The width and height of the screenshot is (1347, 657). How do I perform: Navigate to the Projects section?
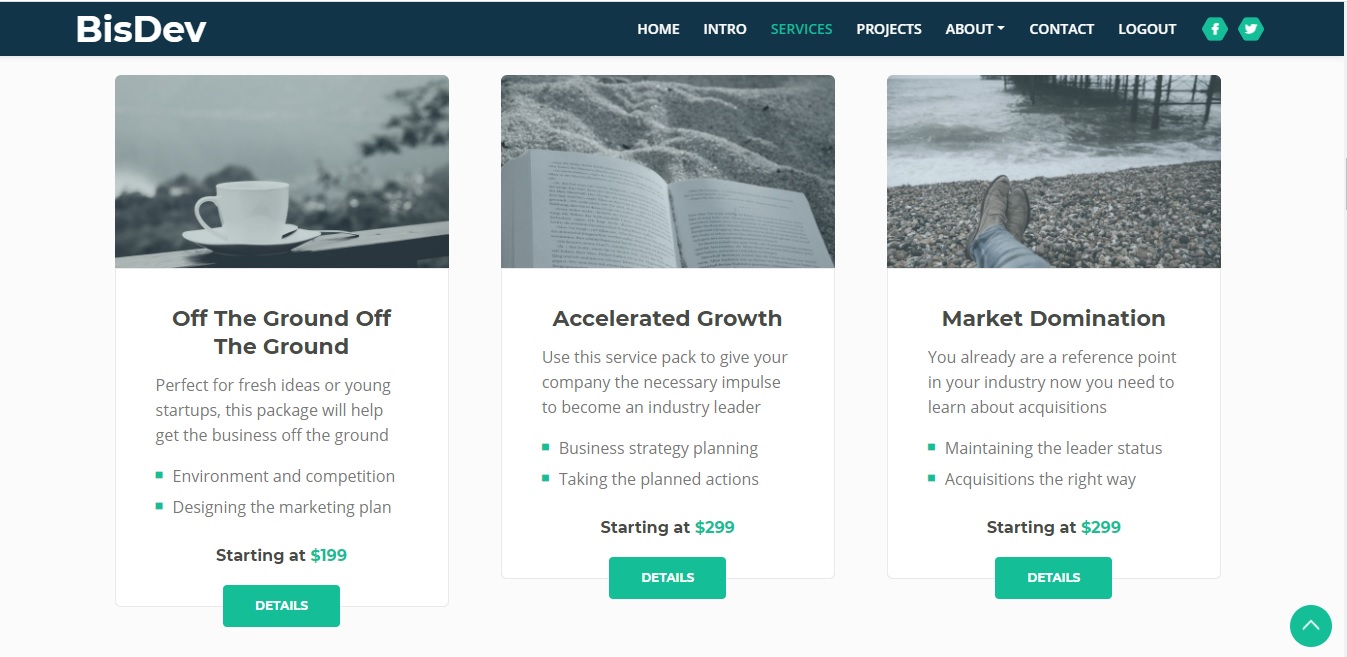[x=889, y=29]
